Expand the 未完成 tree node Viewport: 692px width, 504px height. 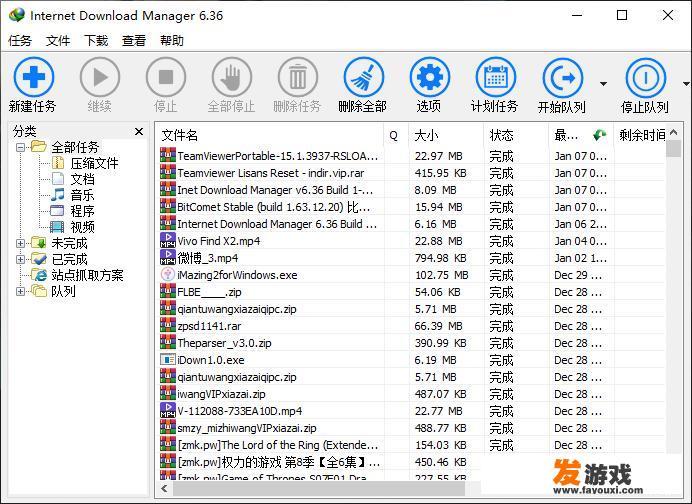pos(20,243)
